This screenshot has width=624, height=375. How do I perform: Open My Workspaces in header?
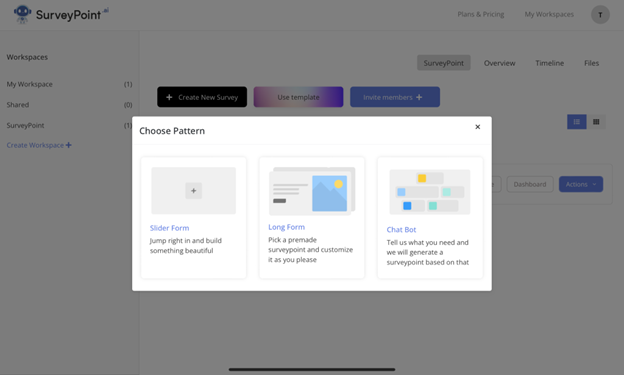click(549, 14)
